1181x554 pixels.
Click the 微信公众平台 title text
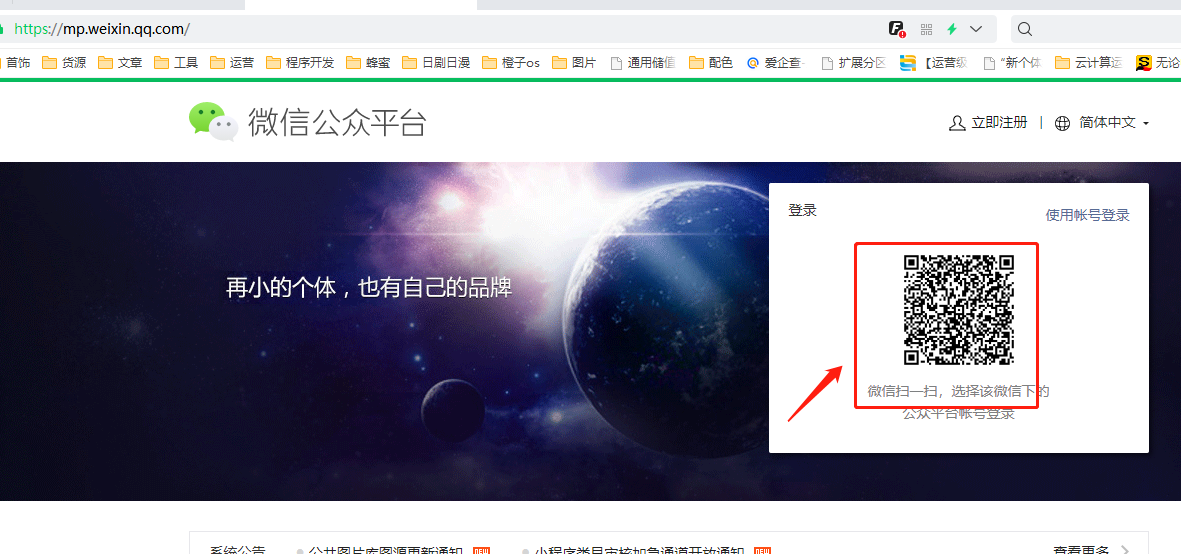click(x=337, y=123)
